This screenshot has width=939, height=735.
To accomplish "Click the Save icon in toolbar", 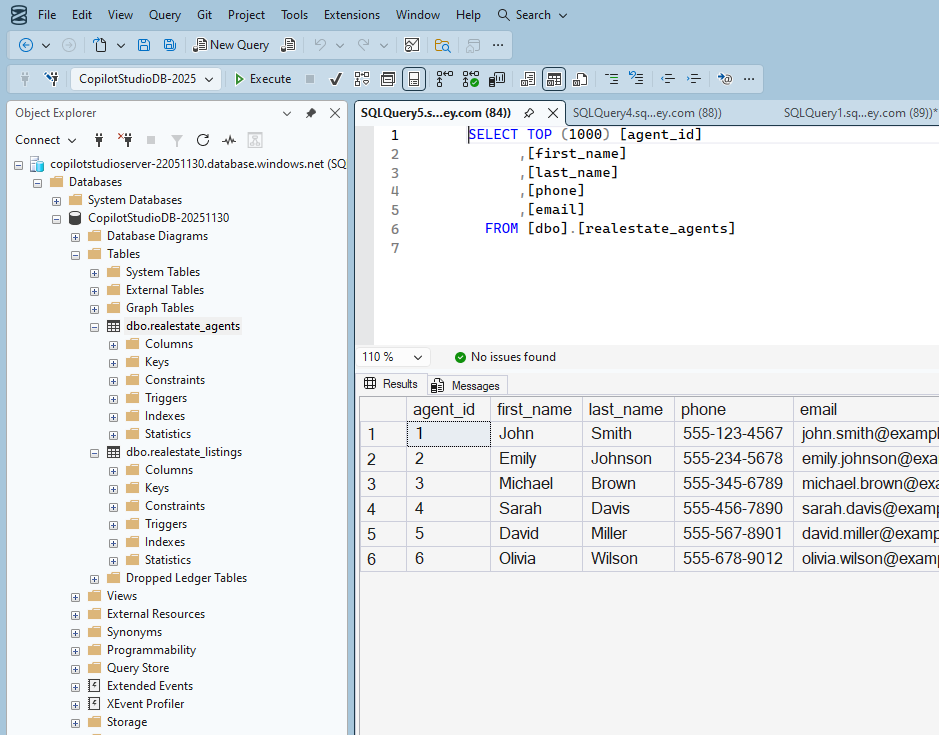I will click(x=144, y=45).
